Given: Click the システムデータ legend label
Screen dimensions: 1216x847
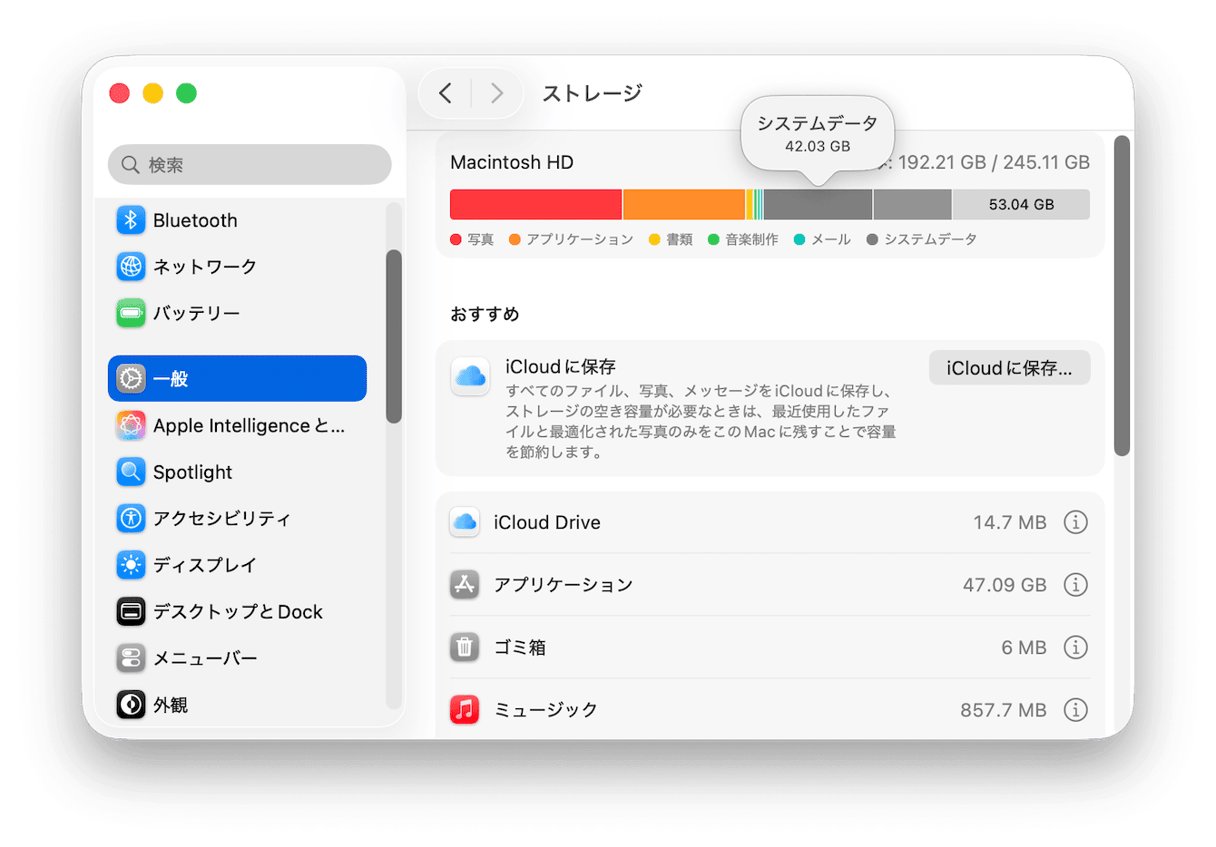Looking at the screenshot, I should 930,240.
